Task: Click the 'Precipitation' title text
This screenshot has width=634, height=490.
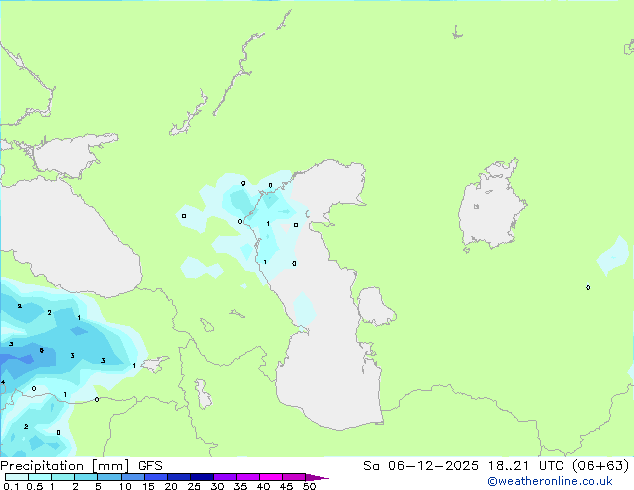Action: 42,466
